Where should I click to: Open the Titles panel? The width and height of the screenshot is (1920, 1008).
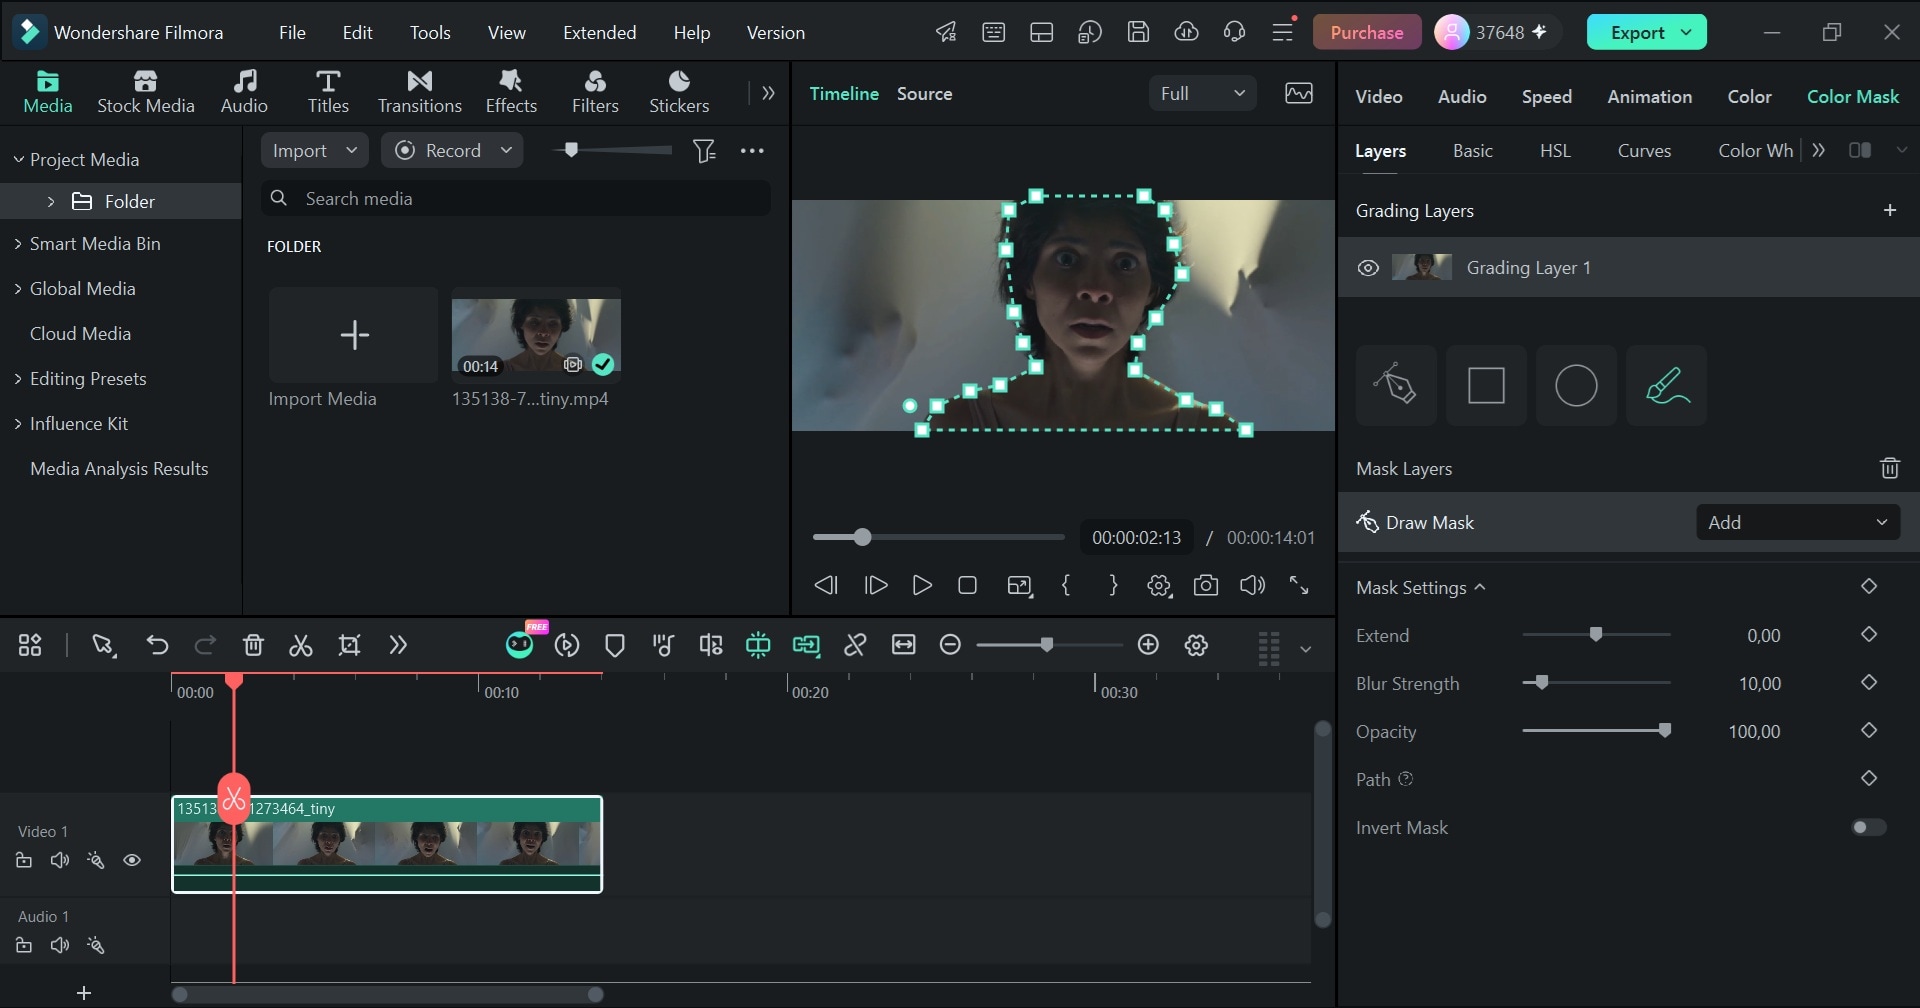point(328,92)
